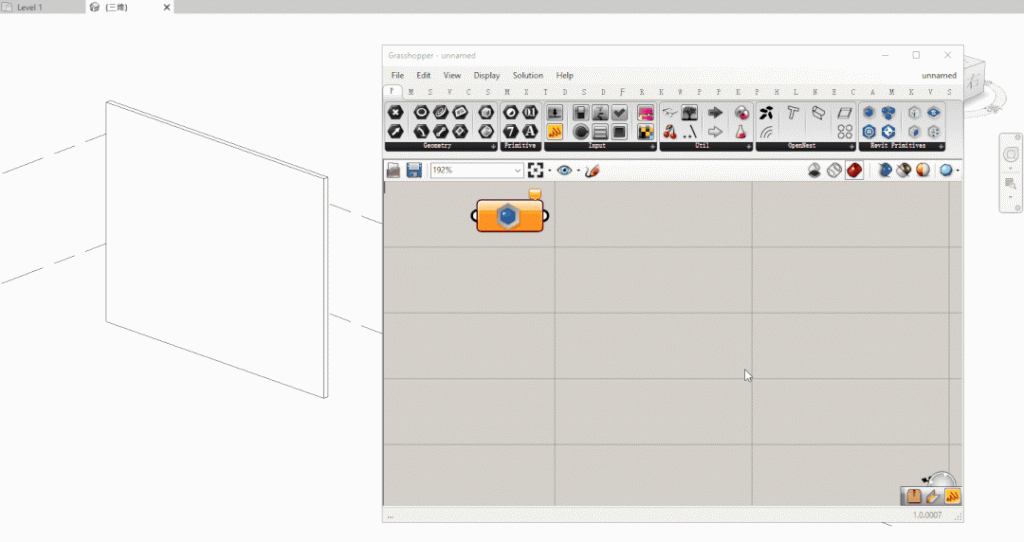Open the File menu

tap(397, 76)
